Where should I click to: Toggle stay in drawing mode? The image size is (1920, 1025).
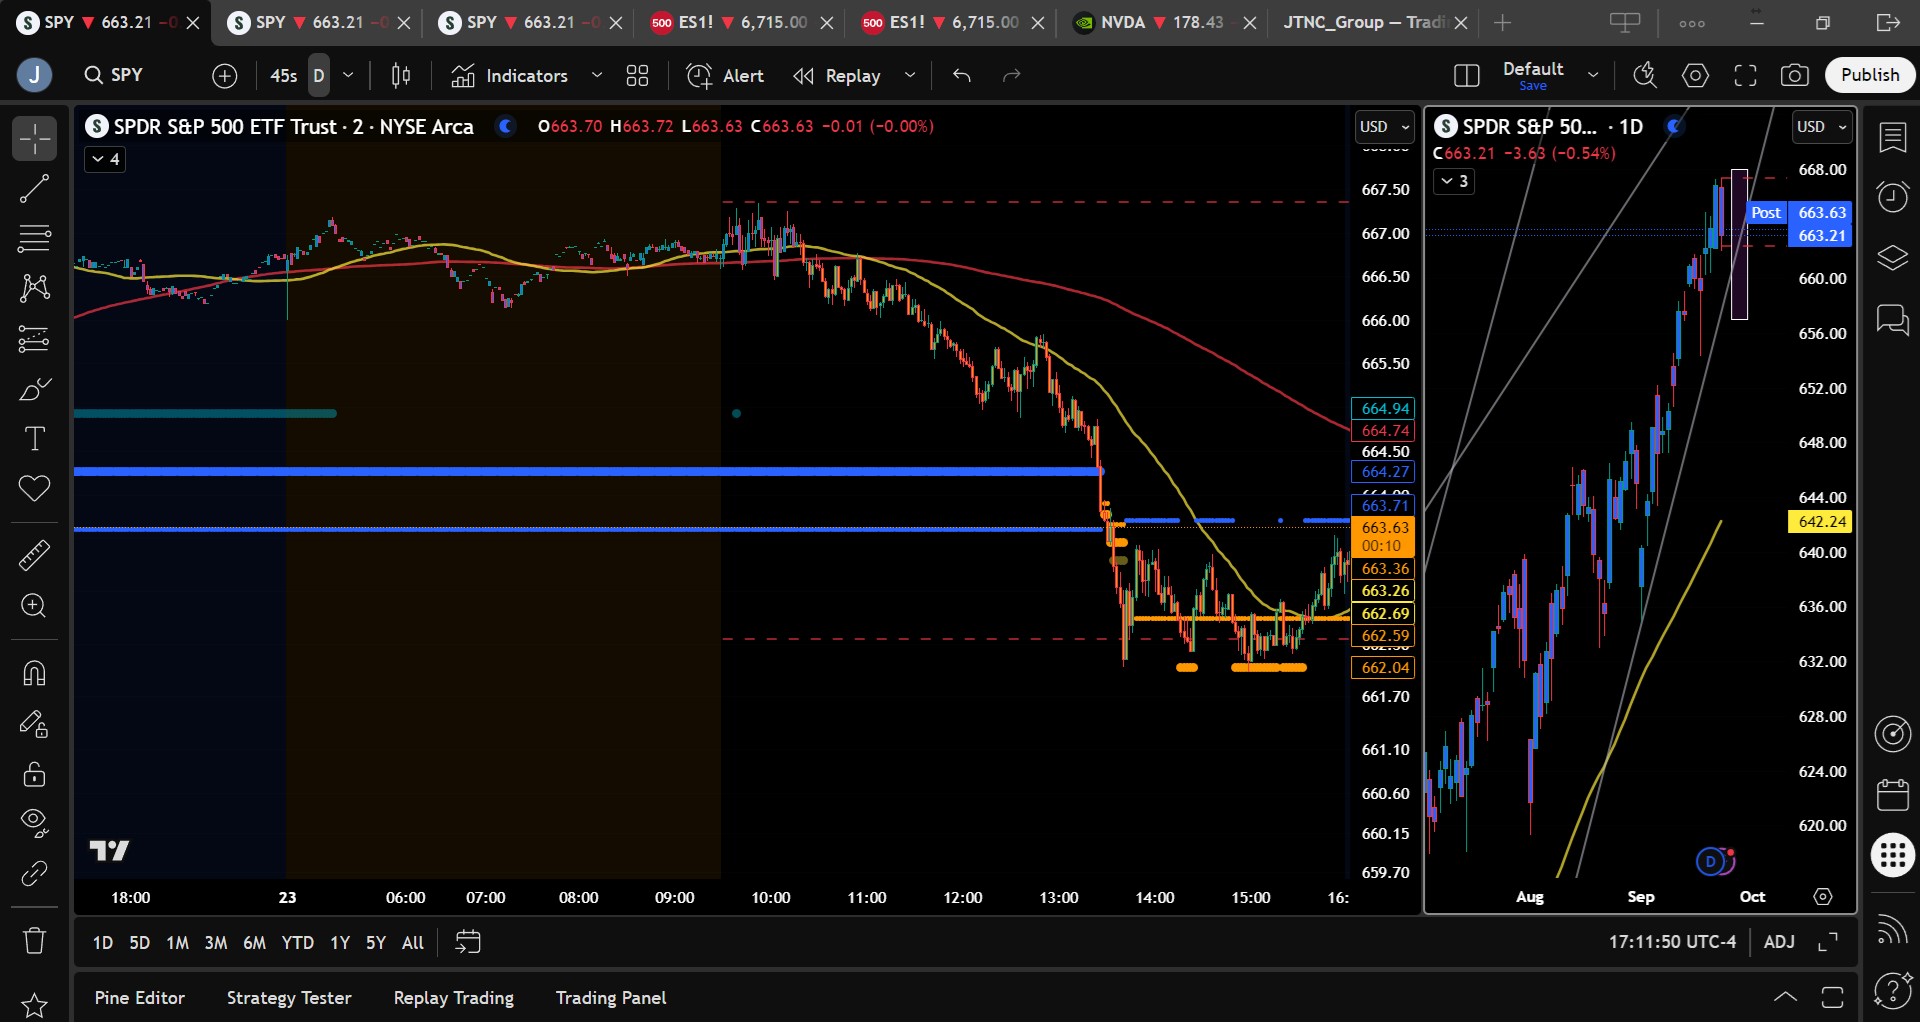point(34,723)
